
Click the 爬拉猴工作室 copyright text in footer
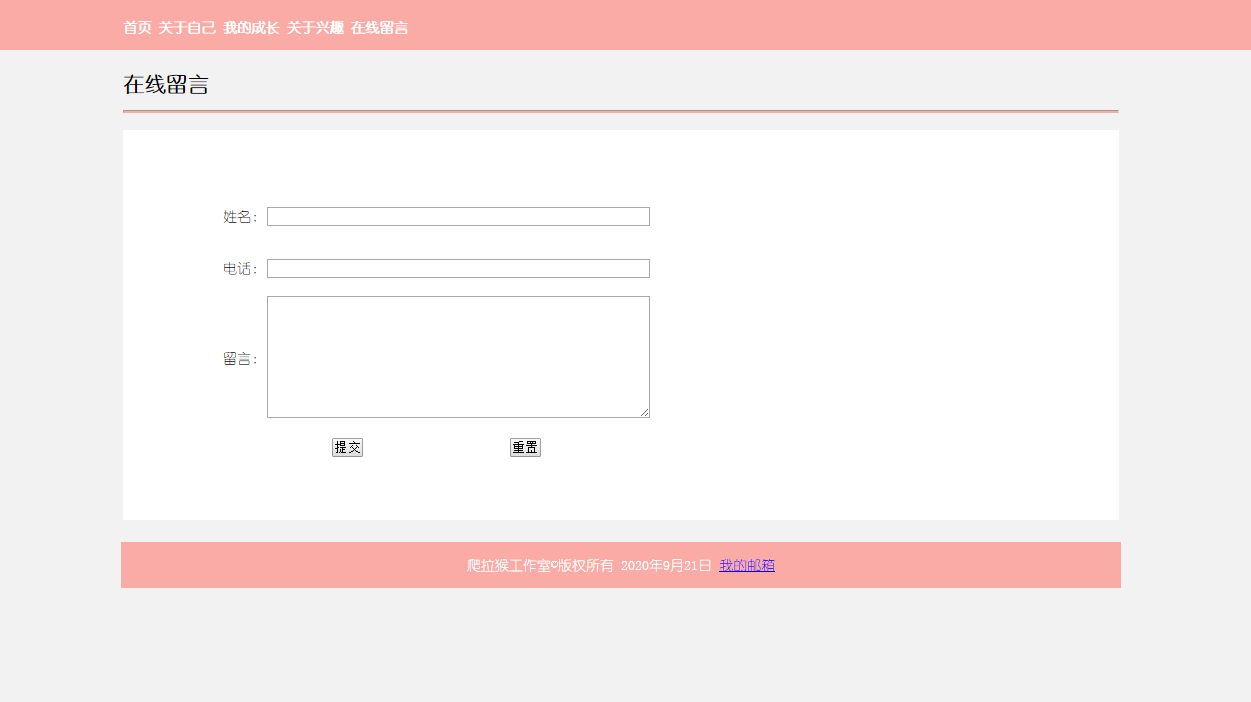(x=540, y=566)
